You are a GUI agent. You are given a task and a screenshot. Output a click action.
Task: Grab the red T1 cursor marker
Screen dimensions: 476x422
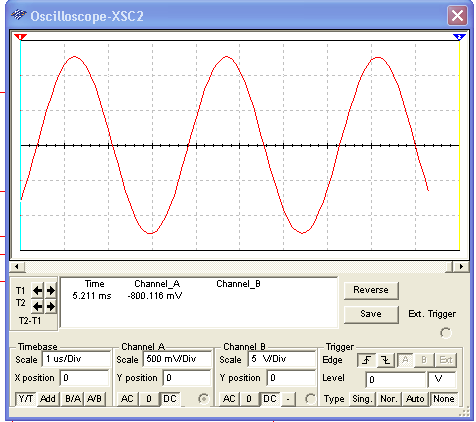tap(21, 37)
